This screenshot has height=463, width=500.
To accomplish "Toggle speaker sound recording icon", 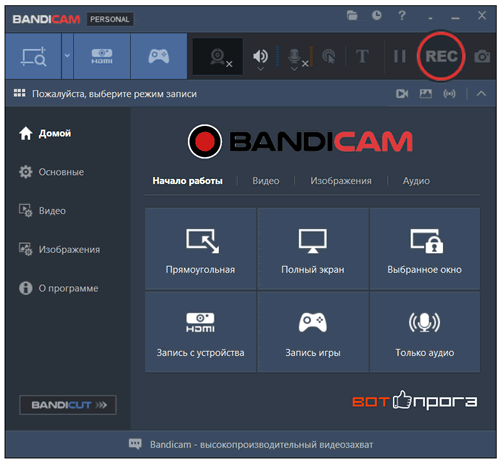I will 260,56.
